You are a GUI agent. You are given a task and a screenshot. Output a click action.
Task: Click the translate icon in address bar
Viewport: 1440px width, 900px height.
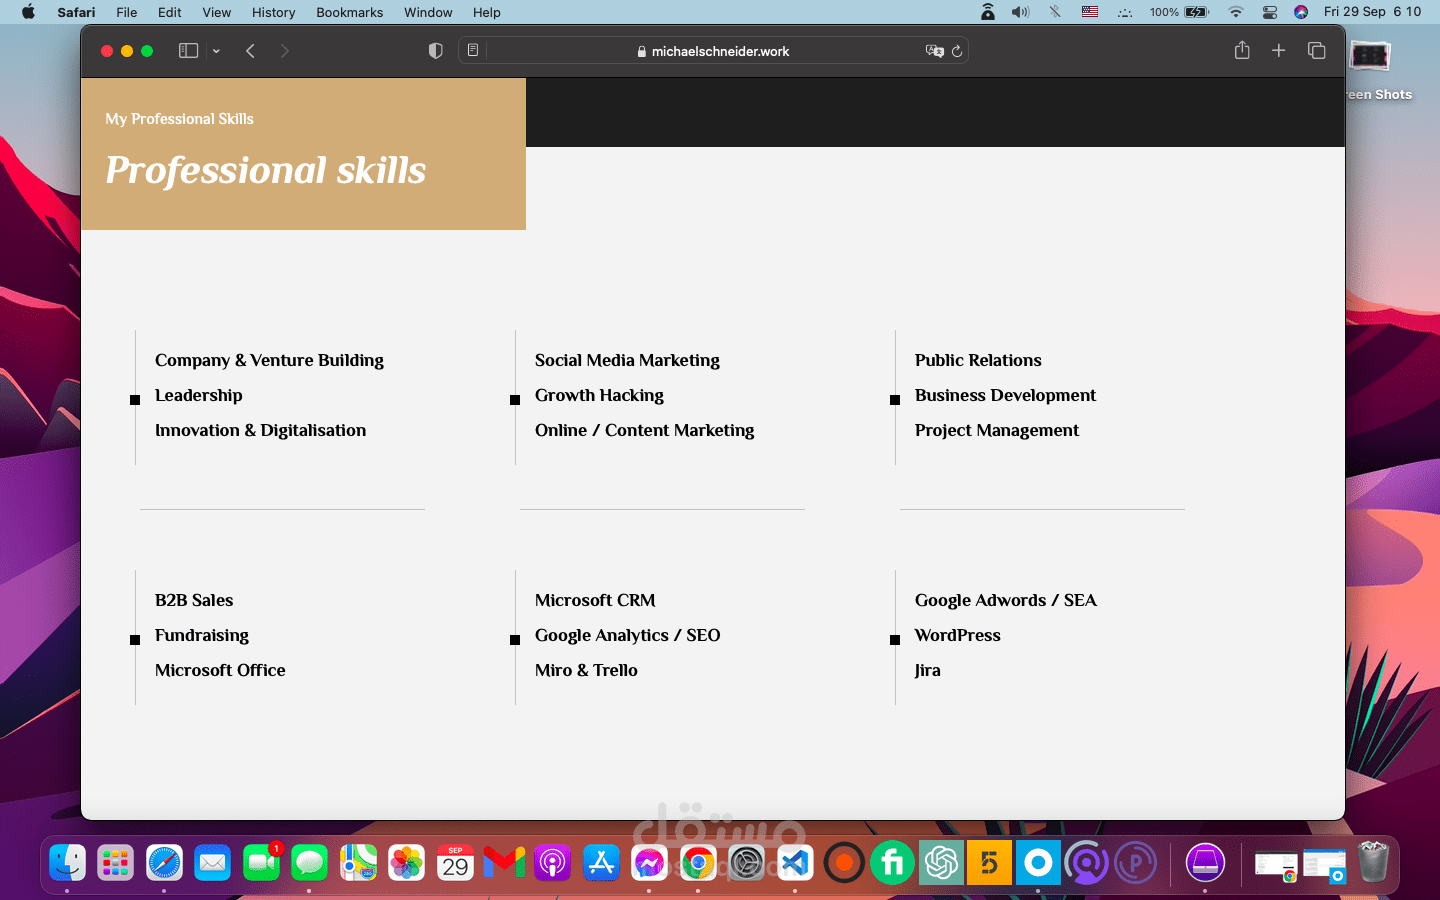[x=934, y=51]
